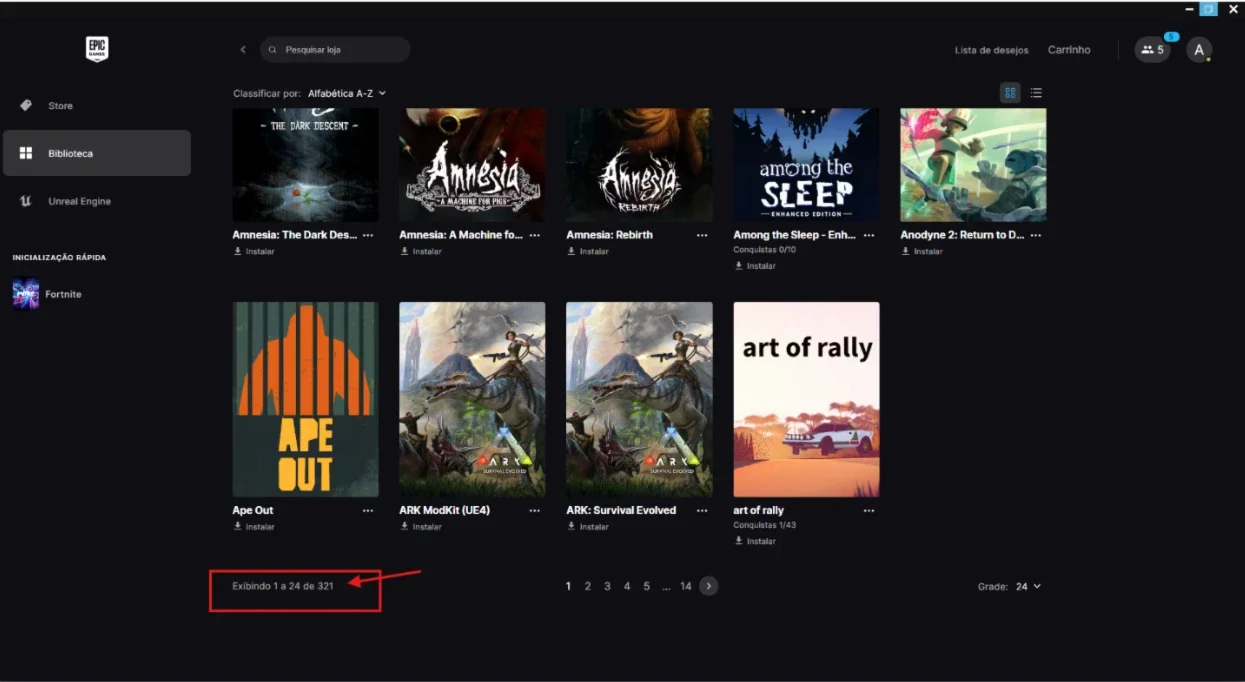Screen dimensions: 1245x682
Task: Click install icon under Anodyne 2
Action: pyautogui.click(x=906, y=251)
